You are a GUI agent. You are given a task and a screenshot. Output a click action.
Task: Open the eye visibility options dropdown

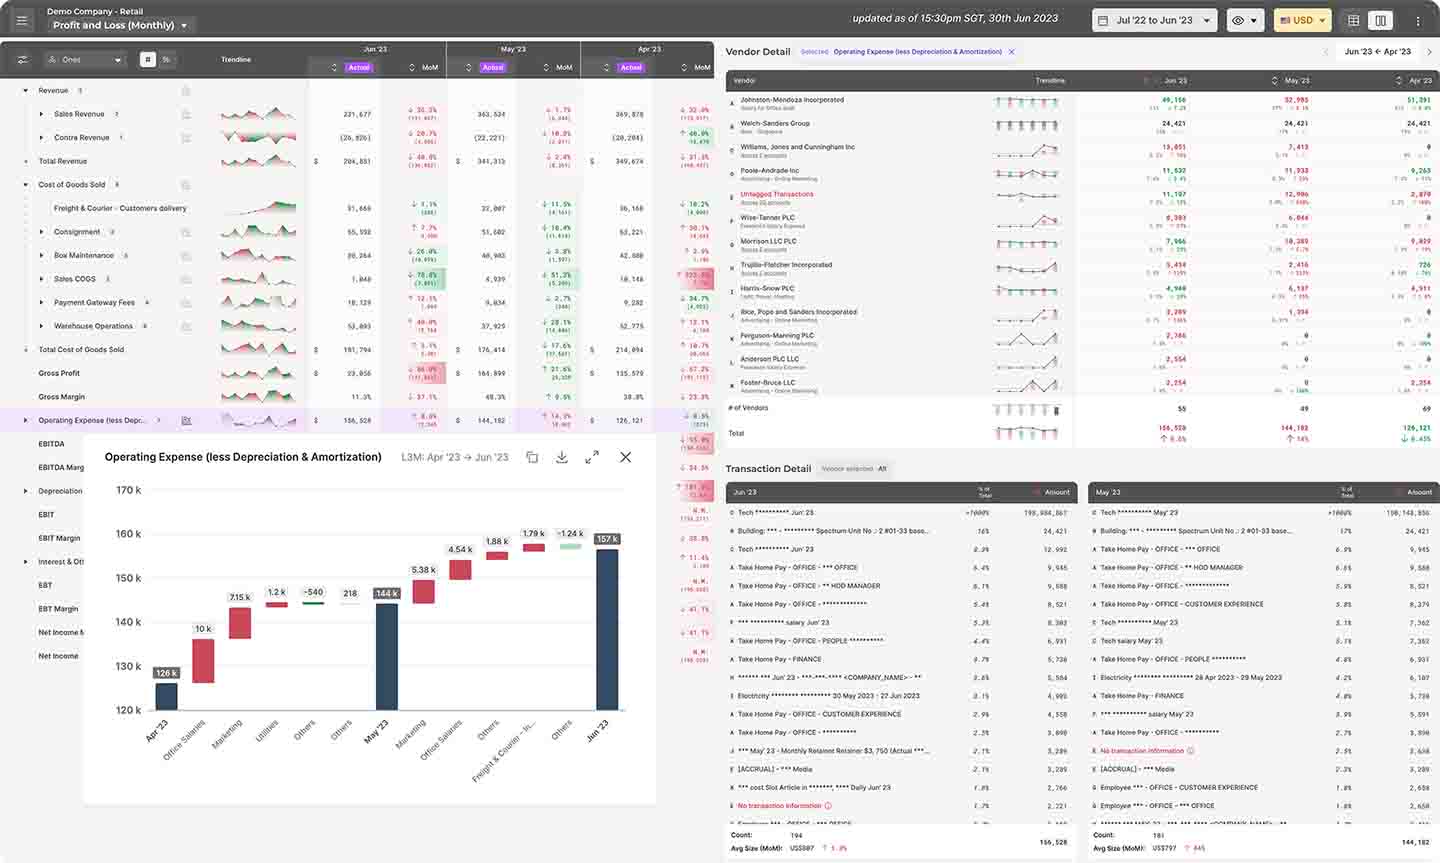coord(1244,20)
